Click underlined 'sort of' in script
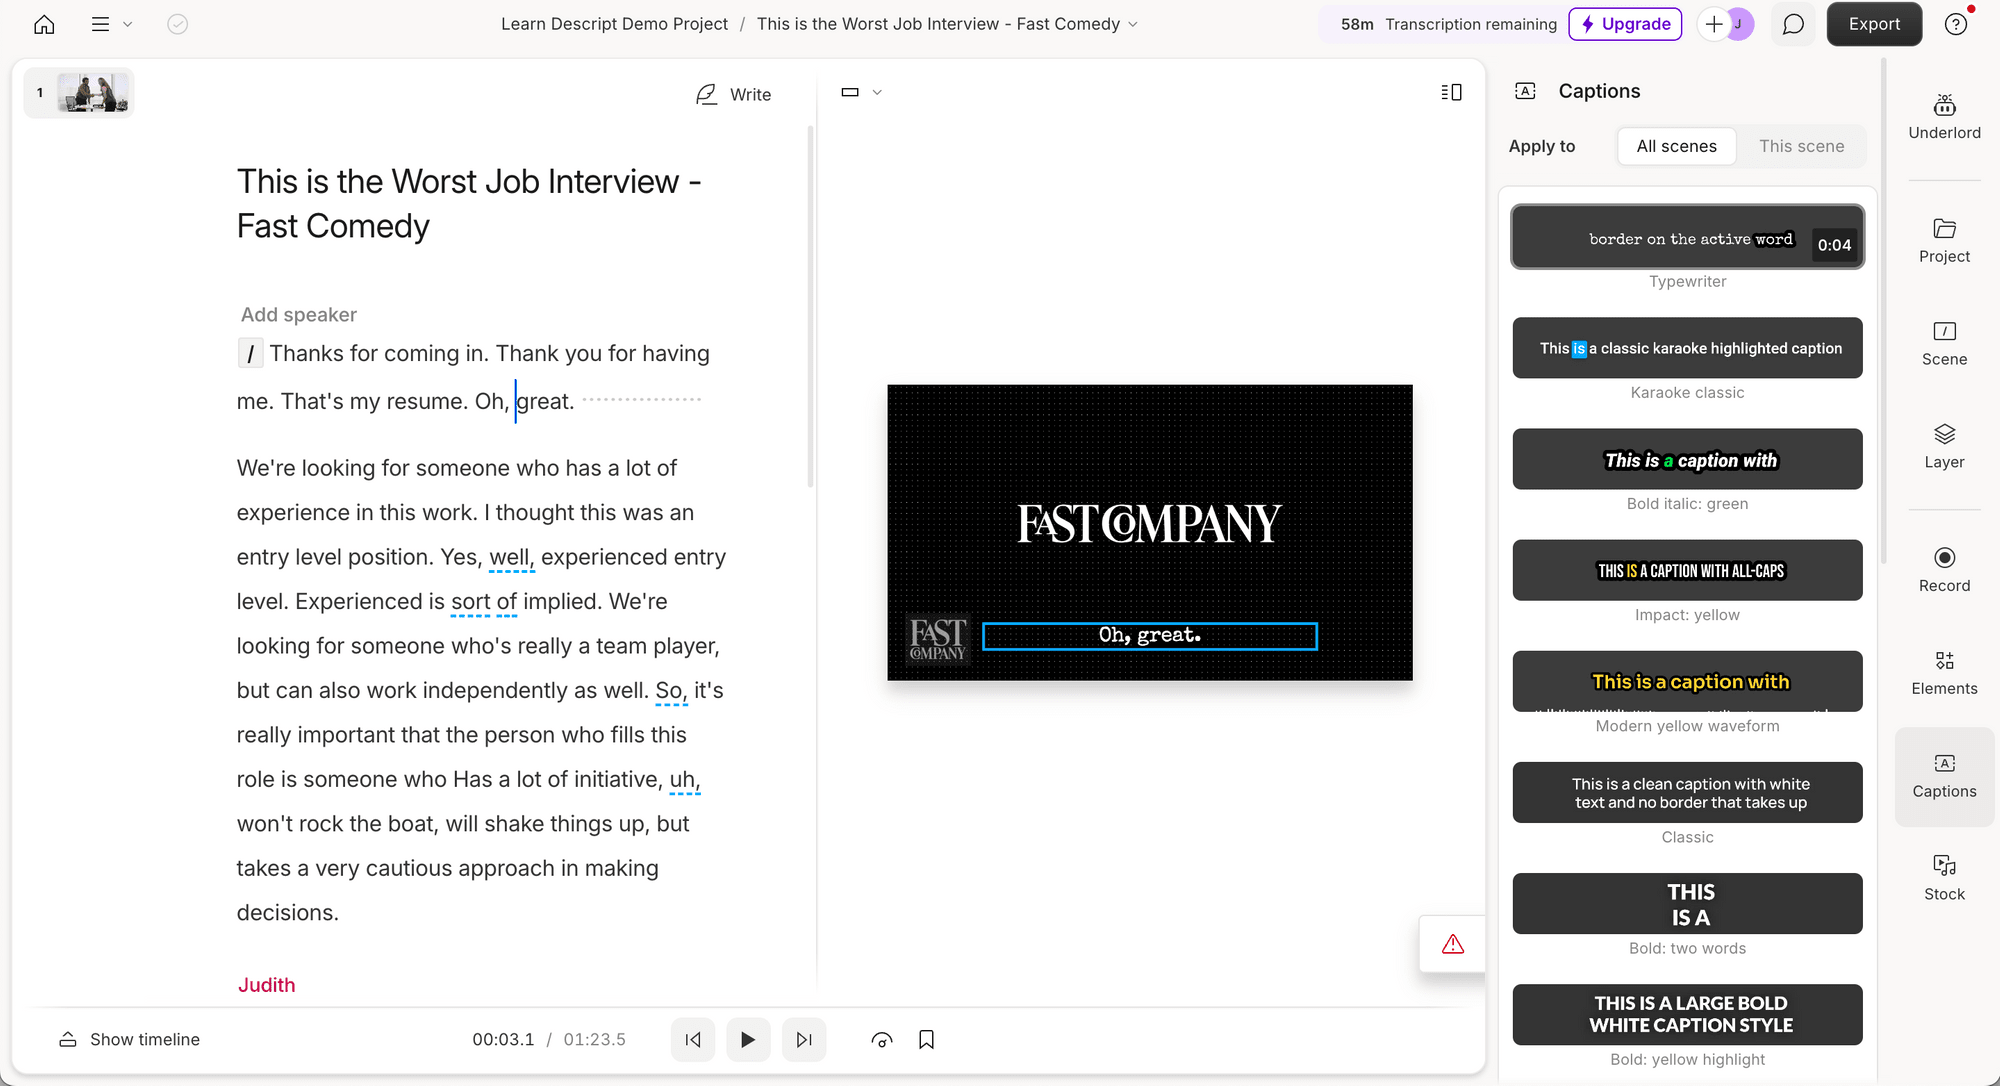Image resolution: width=2000 pixels, height=1086 pixels. click(x=484, y=602)
